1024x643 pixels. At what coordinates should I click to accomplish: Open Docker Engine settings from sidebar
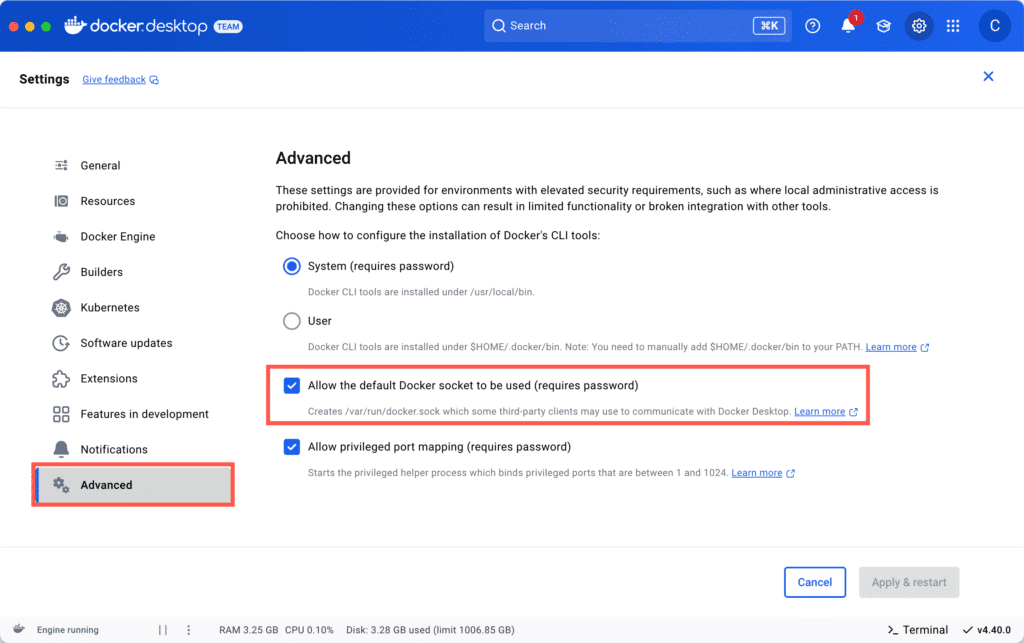pyautogui.click(x=116, y=236)
